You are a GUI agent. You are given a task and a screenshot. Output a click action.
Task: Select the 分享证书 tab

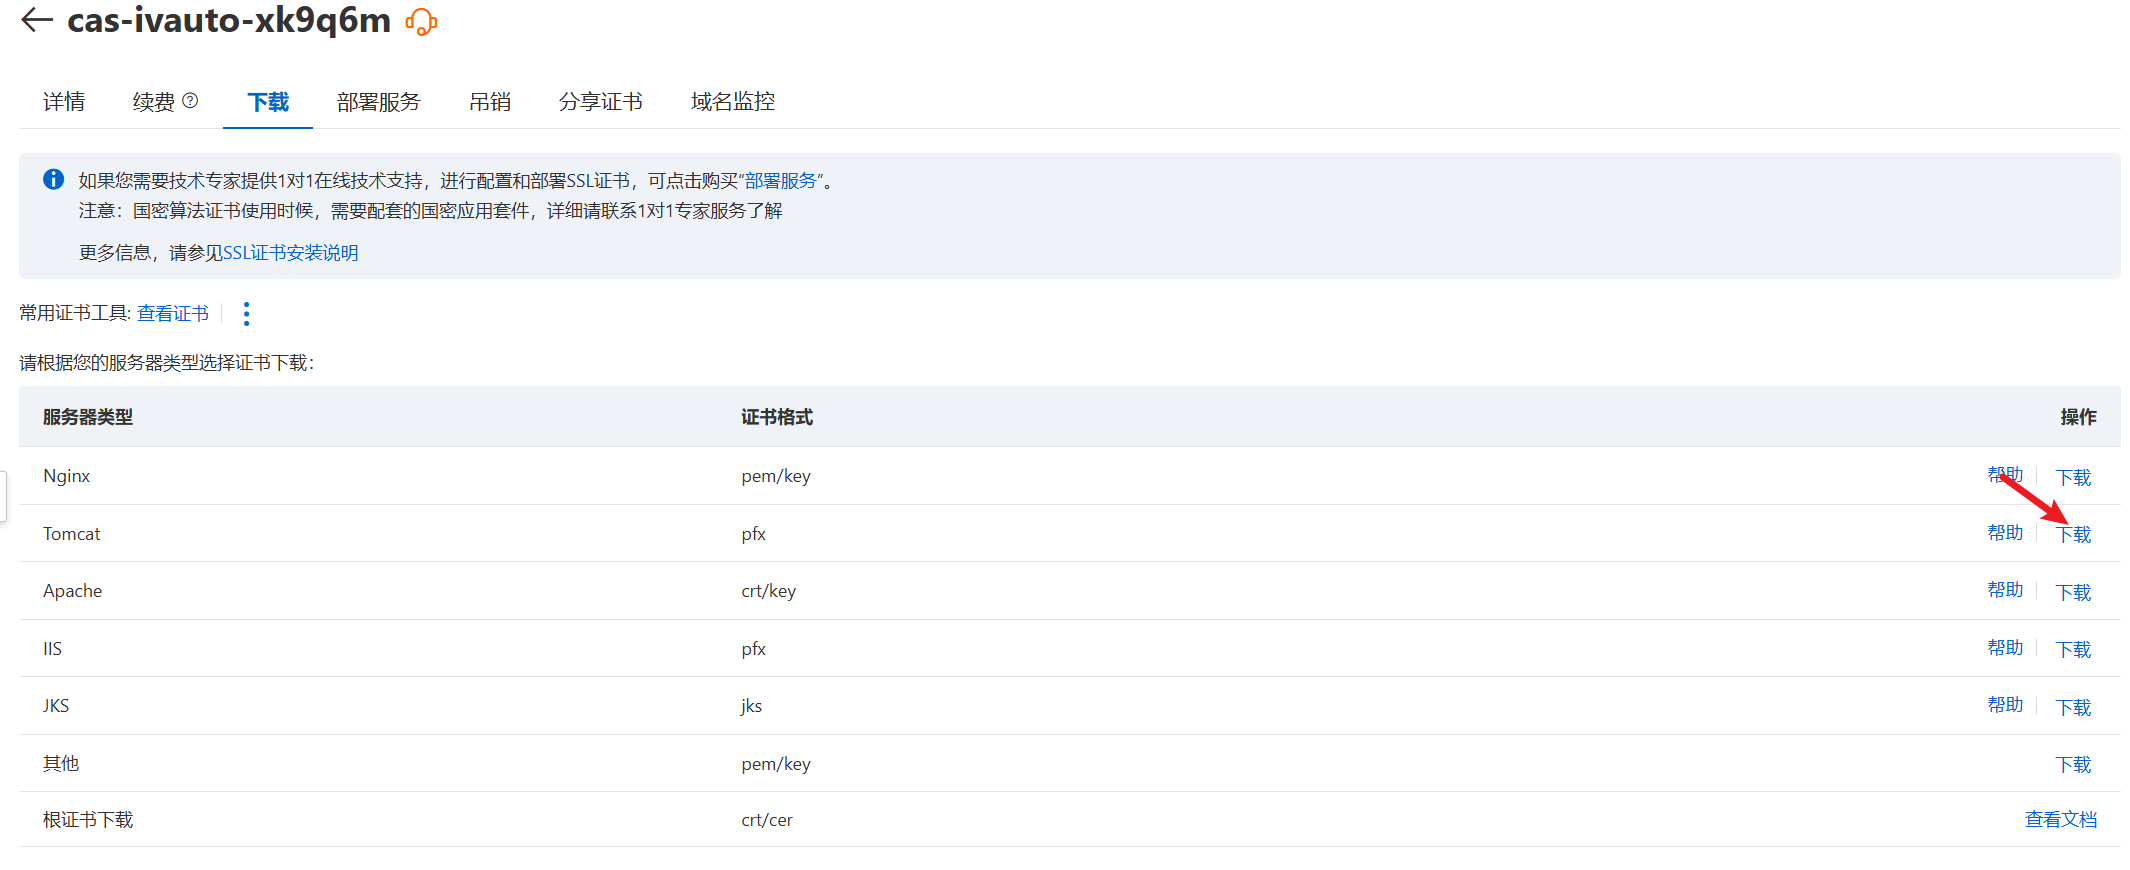pos(600,102)
